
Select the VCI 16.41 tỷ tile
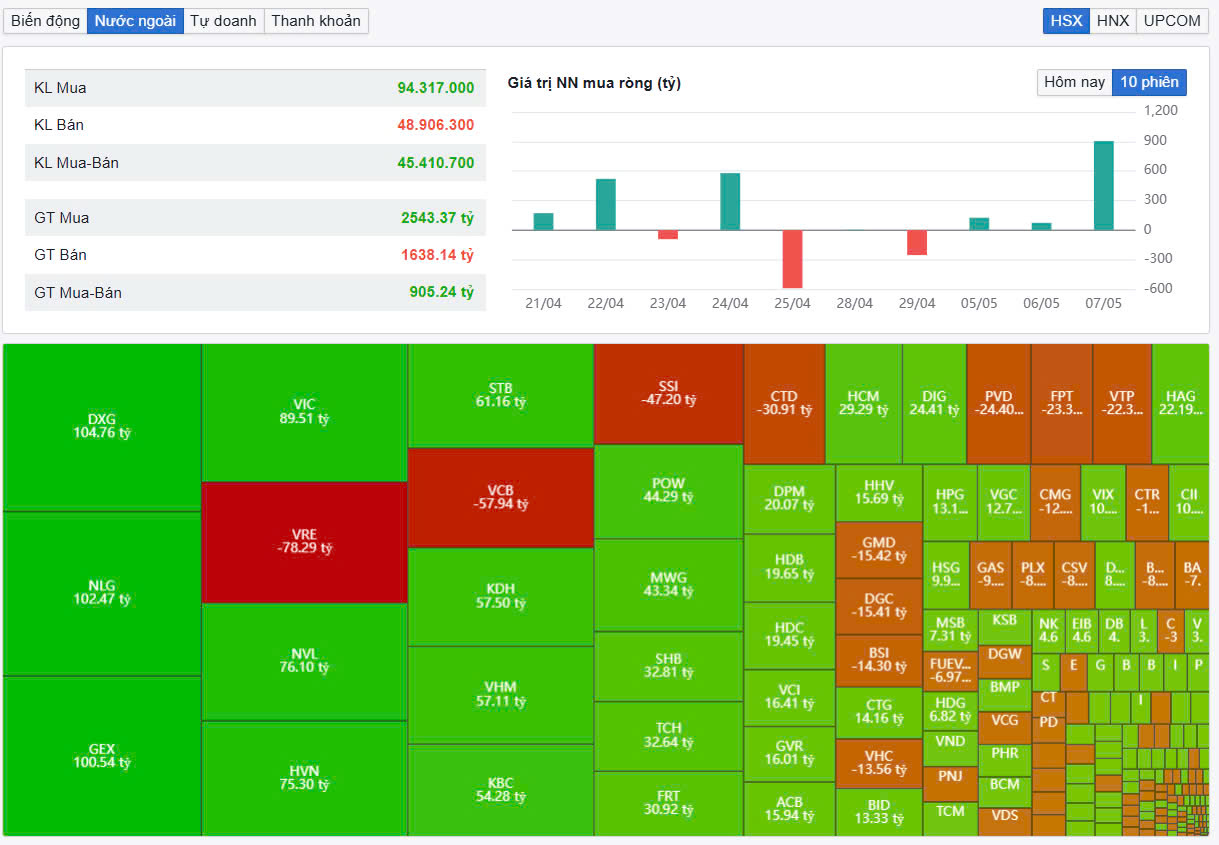click(x=789, y=697)
